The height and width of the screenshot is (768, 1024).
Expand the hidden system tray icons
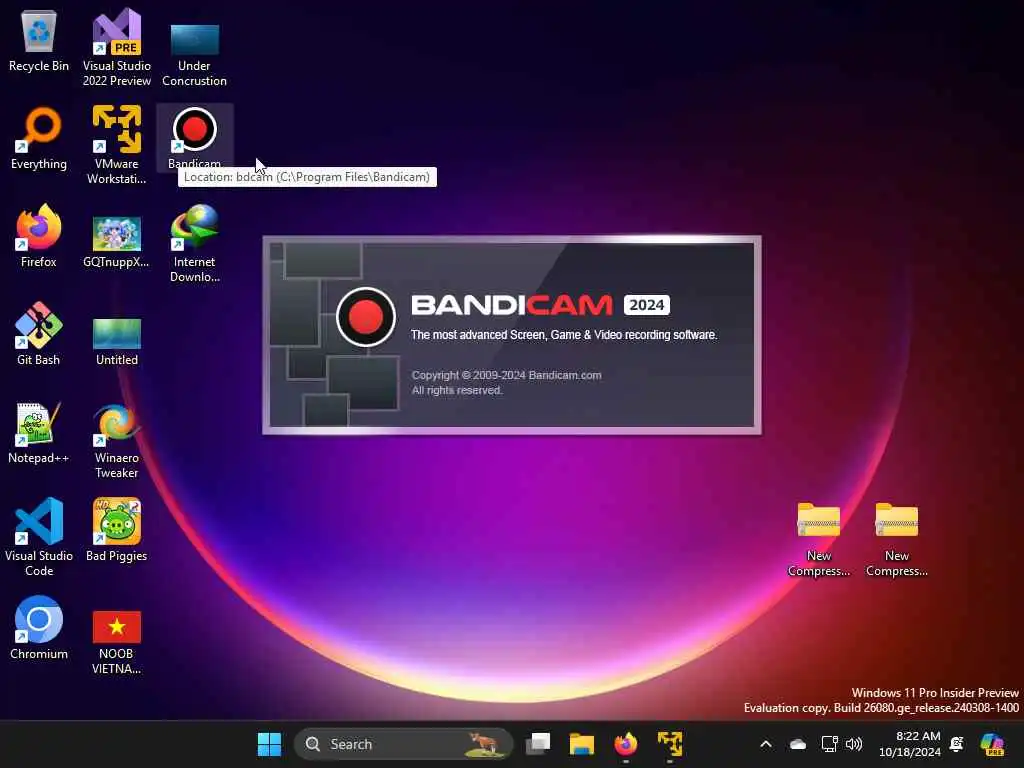pos(765,744)
